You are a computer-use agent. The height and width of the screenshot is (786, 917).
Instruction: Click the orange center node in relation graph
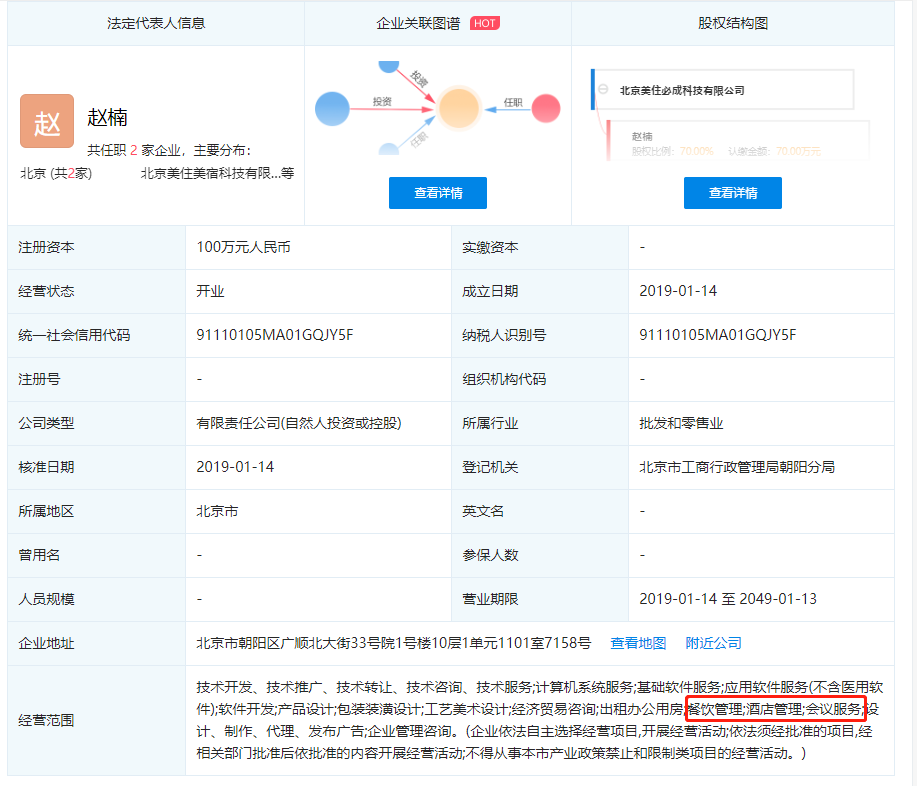pos(458,108)
